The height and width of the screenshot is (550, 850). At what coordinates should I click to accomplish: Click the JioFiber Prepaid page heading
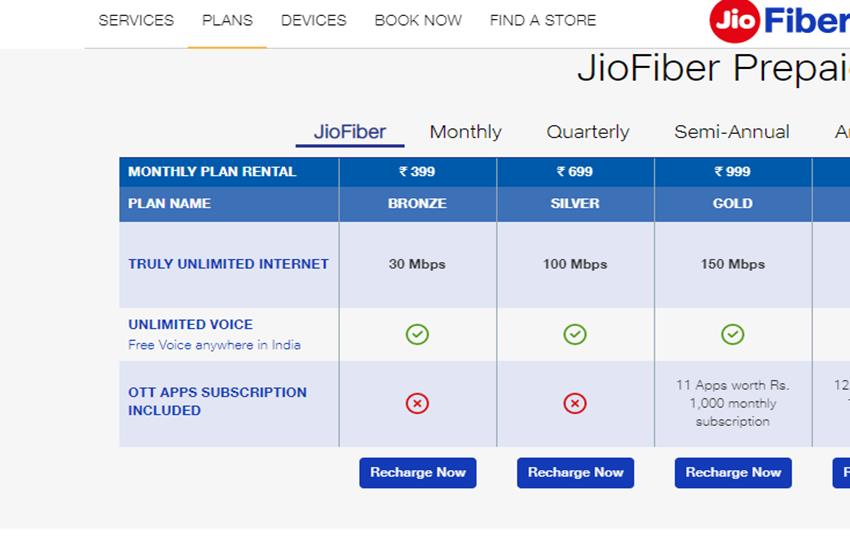click(x=713, y=68)
